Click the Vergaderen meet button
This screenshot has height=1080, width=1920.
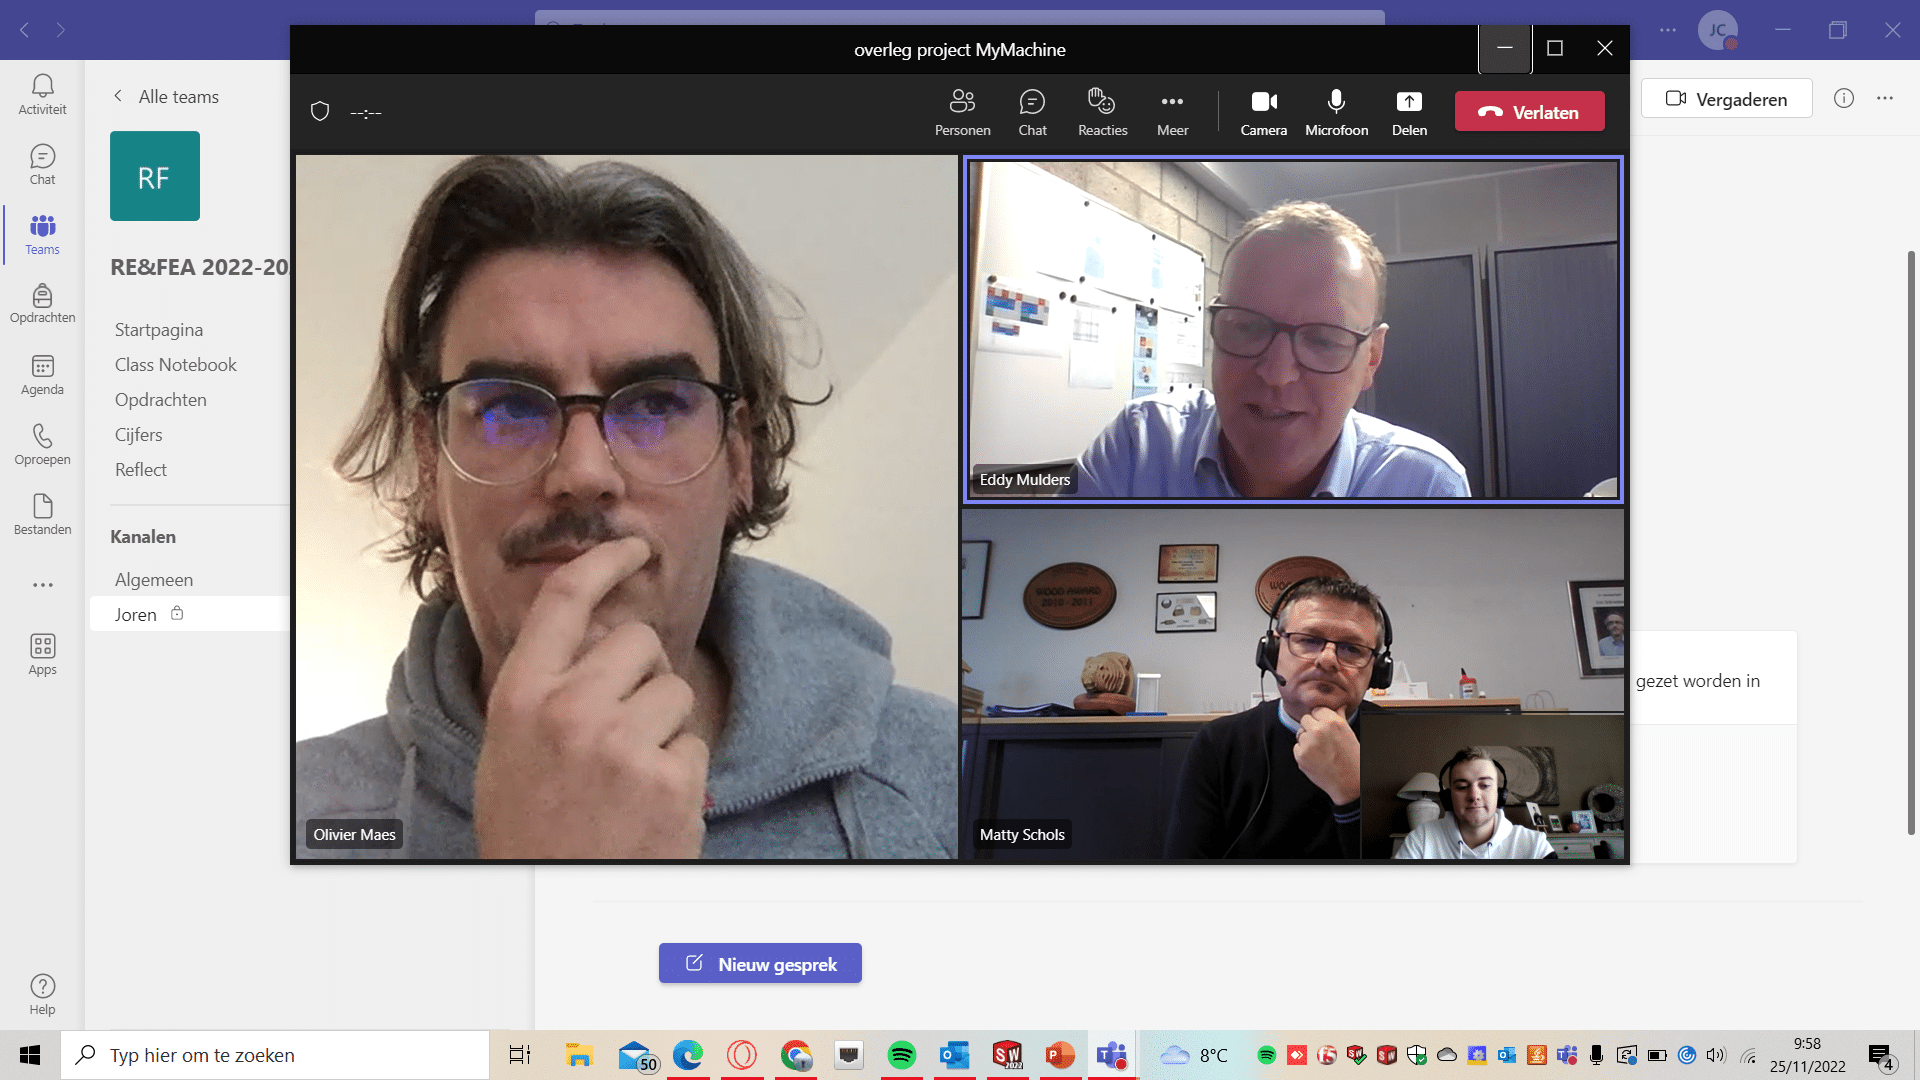click(x=1726, y=98)
